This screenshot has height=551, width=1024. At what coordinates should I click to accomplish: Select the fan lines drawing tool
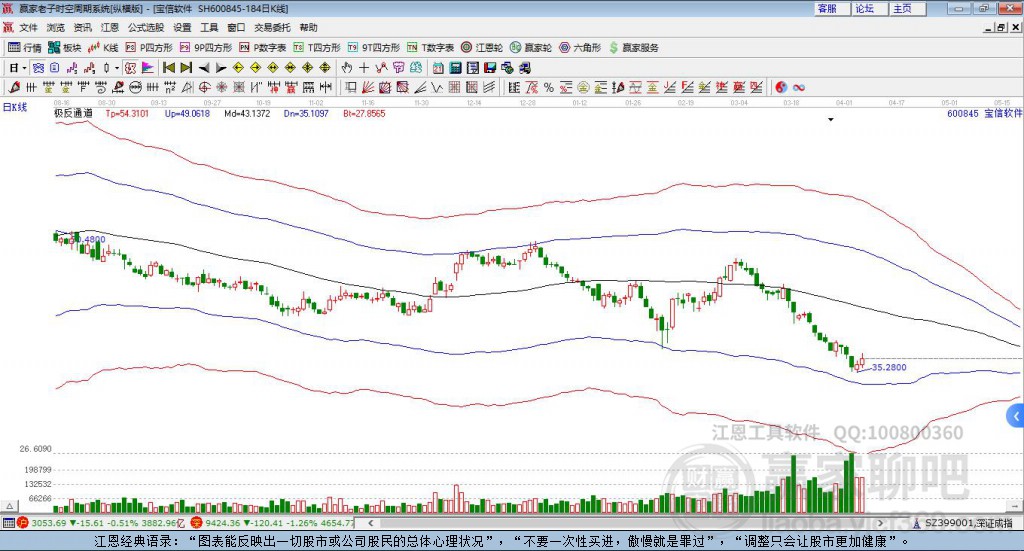coord(368,87)
